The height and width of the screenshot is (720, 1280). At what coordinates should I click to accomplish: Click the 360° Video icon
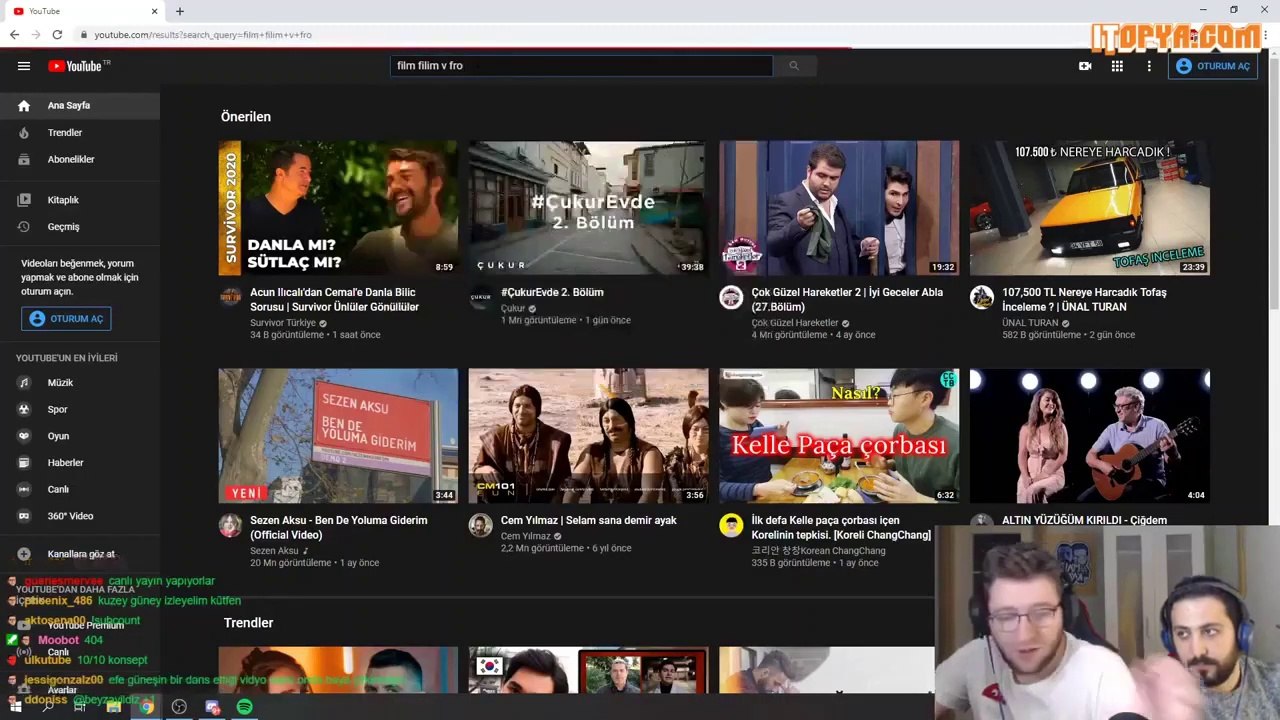24,516
